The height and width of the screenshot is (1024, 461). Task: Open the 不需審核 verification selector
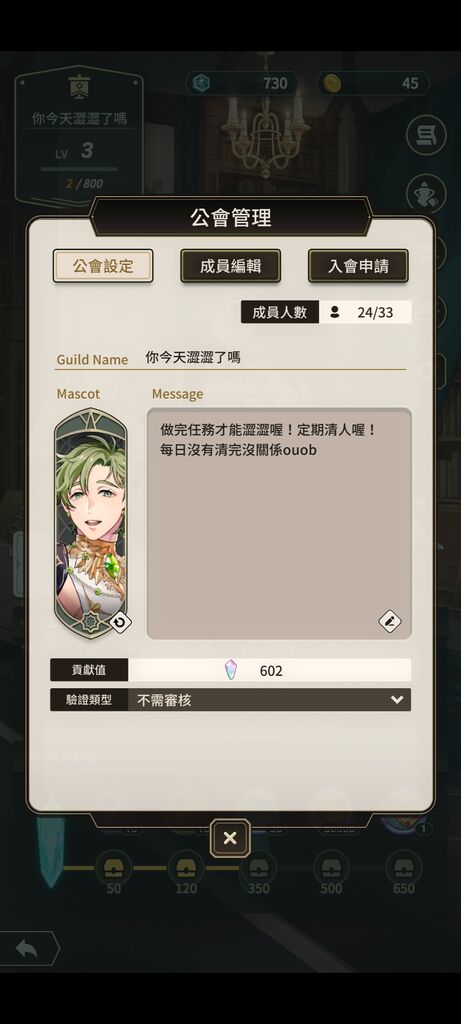[270, 699]
